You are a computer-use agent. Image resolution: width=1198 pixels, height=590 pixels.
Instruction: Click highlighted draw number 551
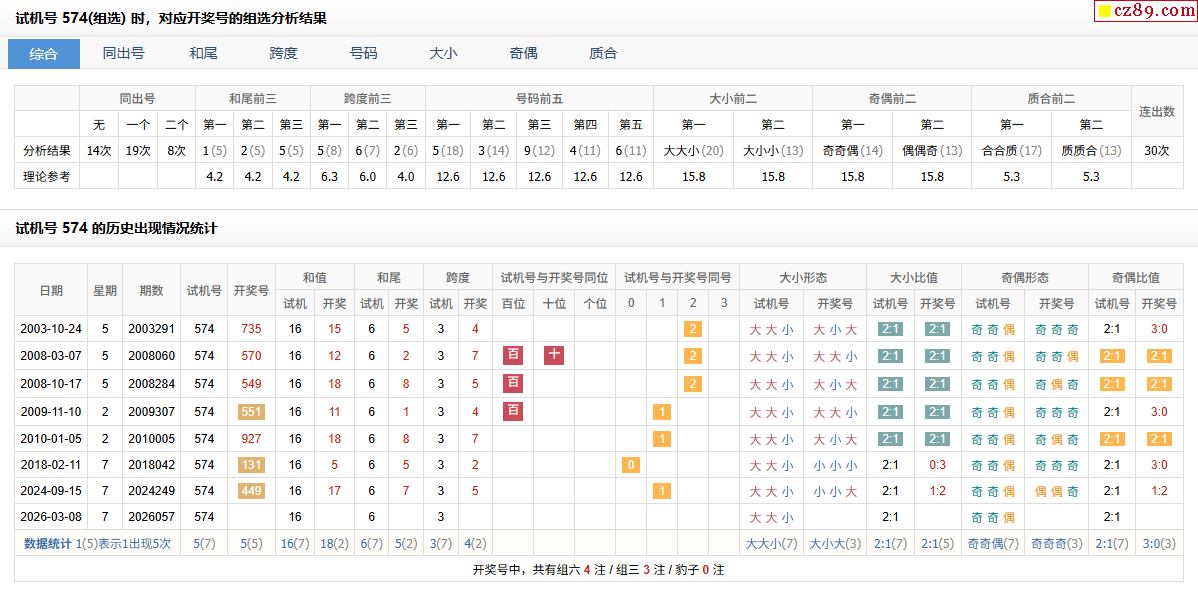pyautogui.click(x=251, y=411)
